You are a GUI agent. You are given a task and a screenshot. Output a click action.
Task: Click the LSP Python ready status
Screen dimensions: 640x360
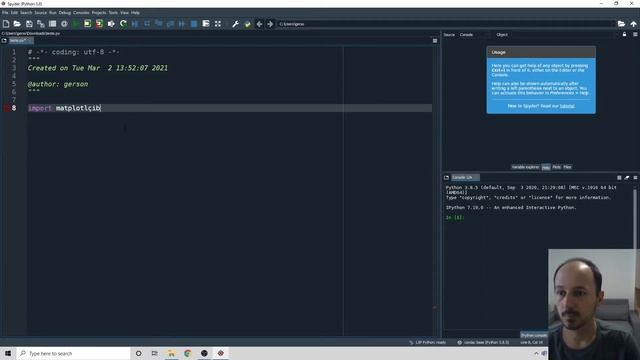[427, 342]
